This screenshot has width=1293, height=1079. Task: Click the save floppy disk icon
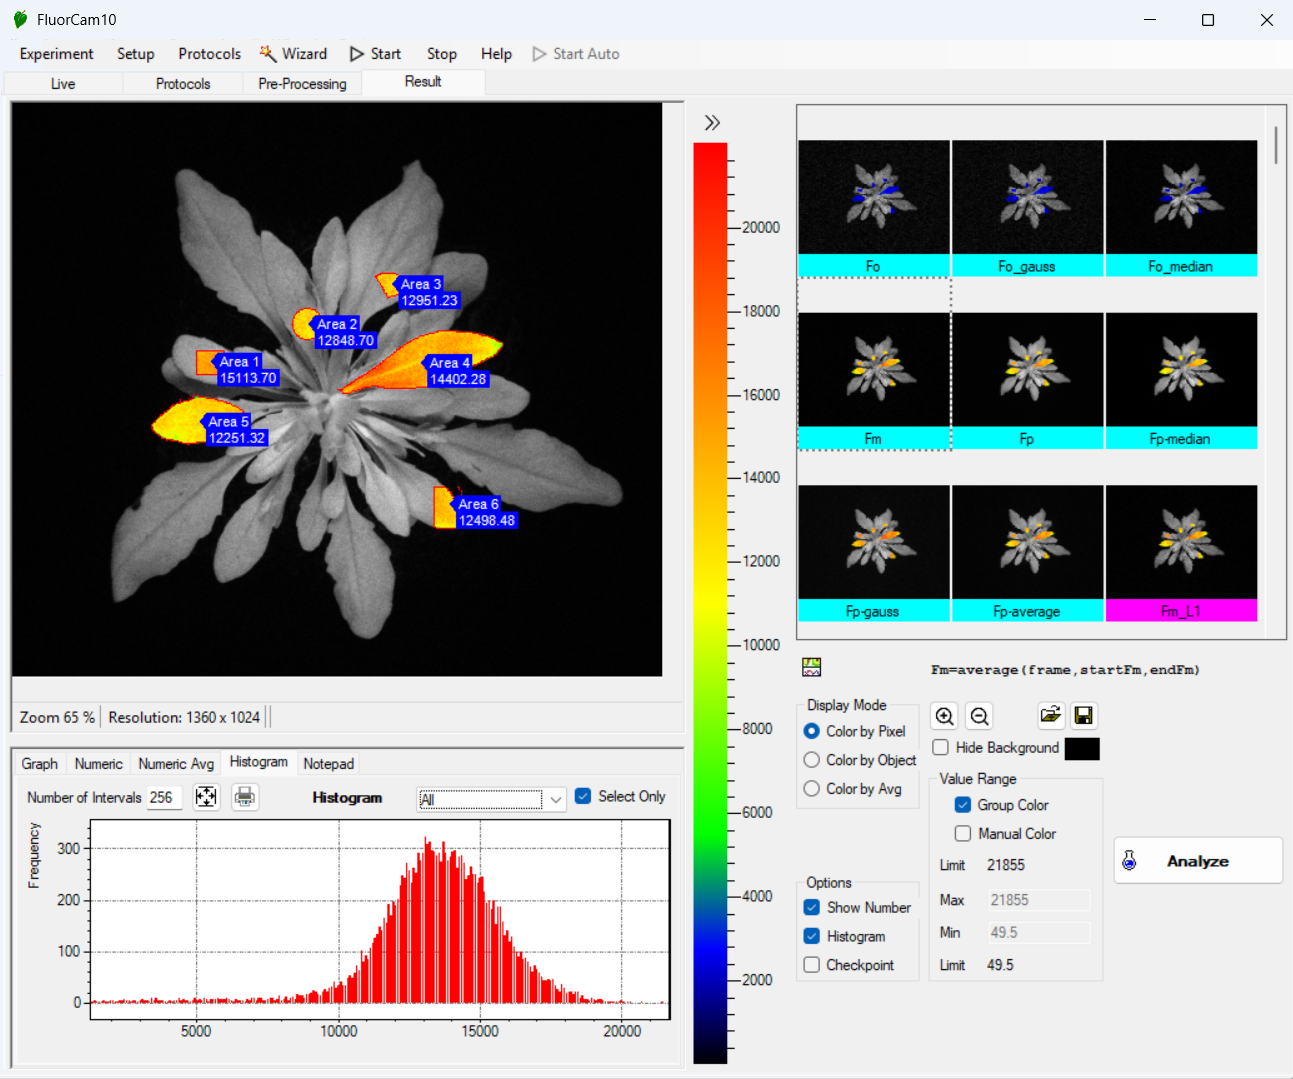(x=1083, y=715)
